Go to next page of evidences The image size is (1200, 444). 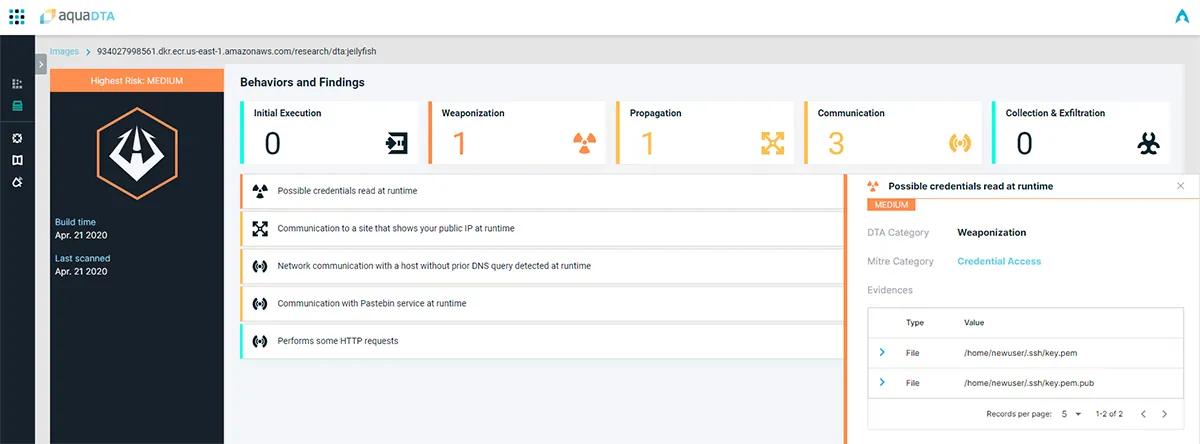(1164, 414)
